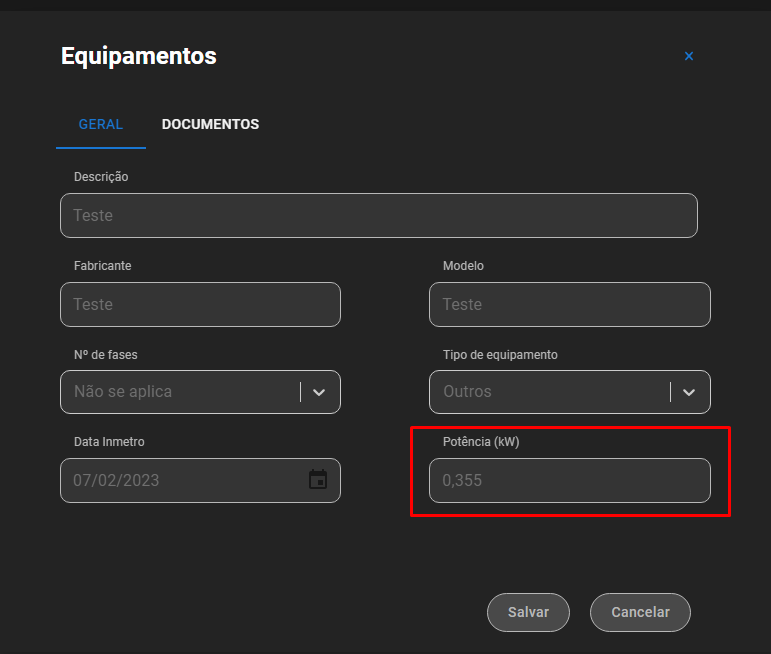
Task: Click the 'Outros' selected equipment type
Action: click(467, 392)
